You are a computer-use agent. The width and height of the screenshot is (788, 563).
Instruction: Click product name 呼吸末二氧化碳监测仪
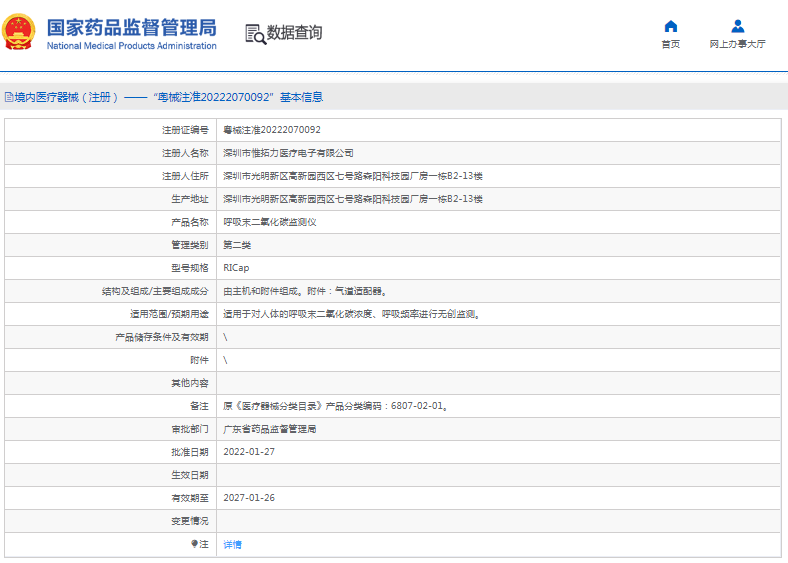(269, 222)
